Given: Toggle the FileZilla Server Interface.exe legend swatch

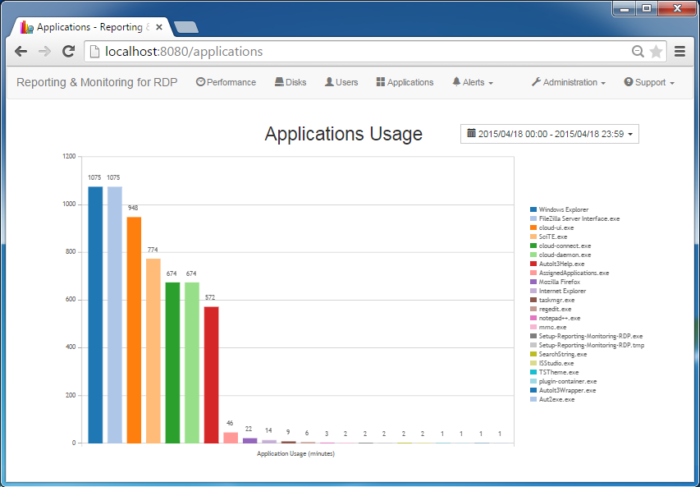Looking at the screenshot, I should tap(533, 218).
